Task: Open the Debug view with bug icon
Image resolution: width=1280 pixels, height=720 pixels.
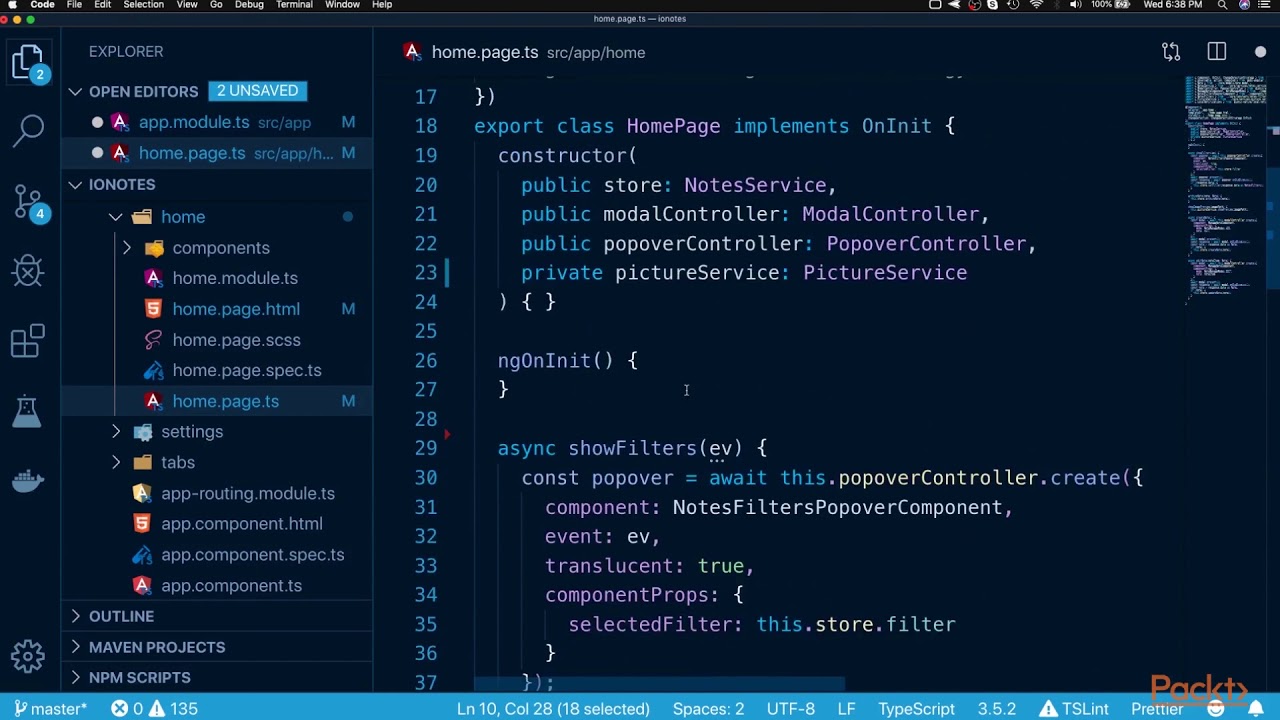Action: pos(28,270)
